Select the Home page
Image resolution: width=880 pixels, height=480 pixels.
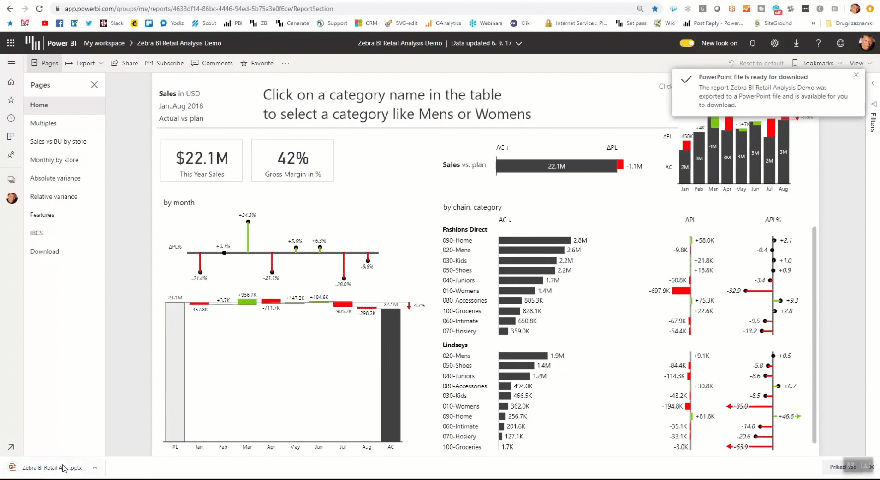click(x=64, y=105)
